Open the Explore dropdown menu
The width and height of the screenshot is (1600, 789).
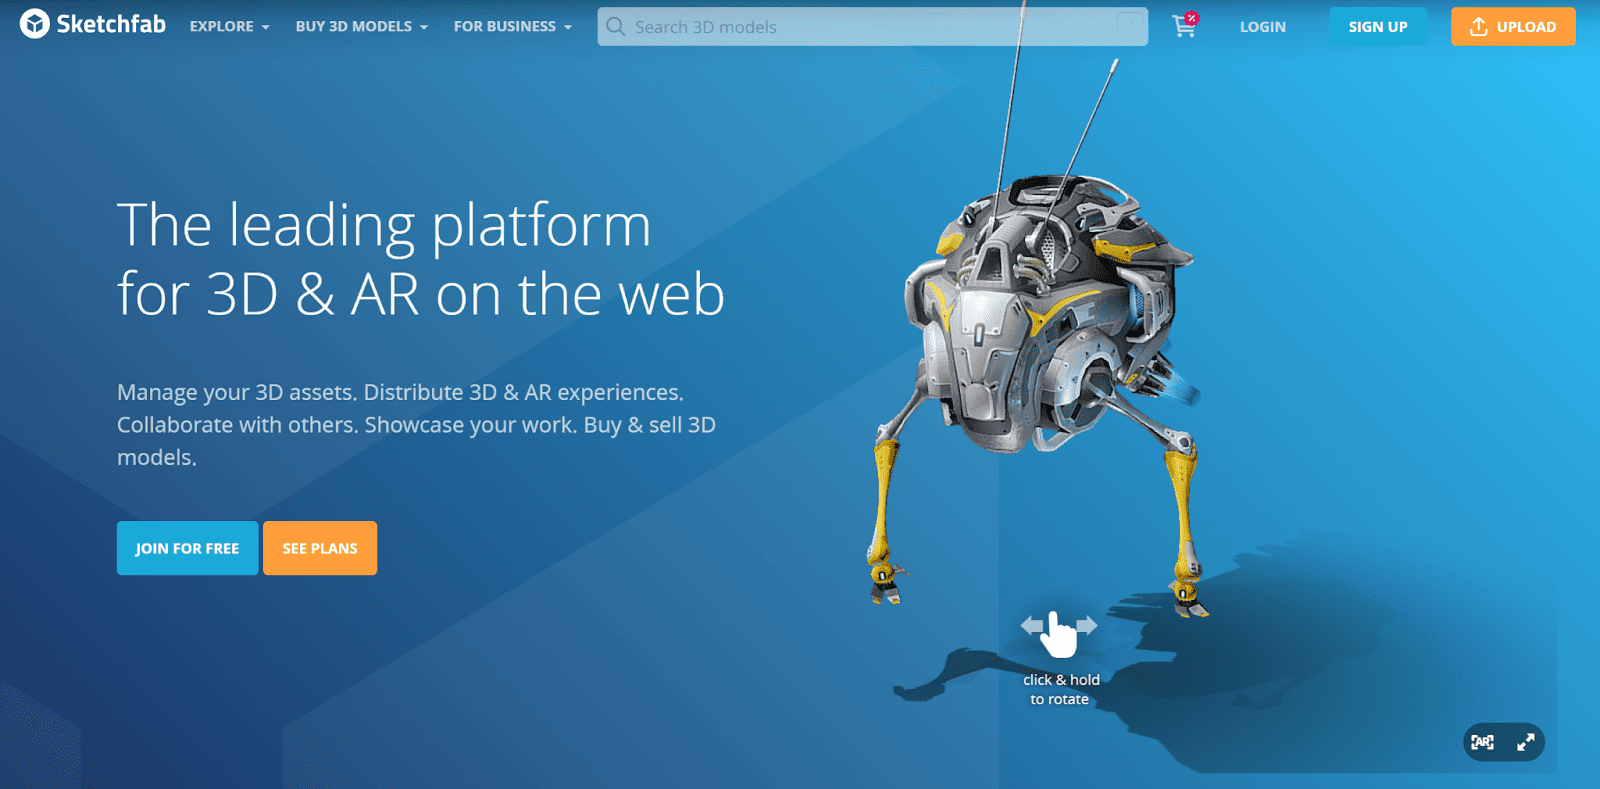click(230, 27)
